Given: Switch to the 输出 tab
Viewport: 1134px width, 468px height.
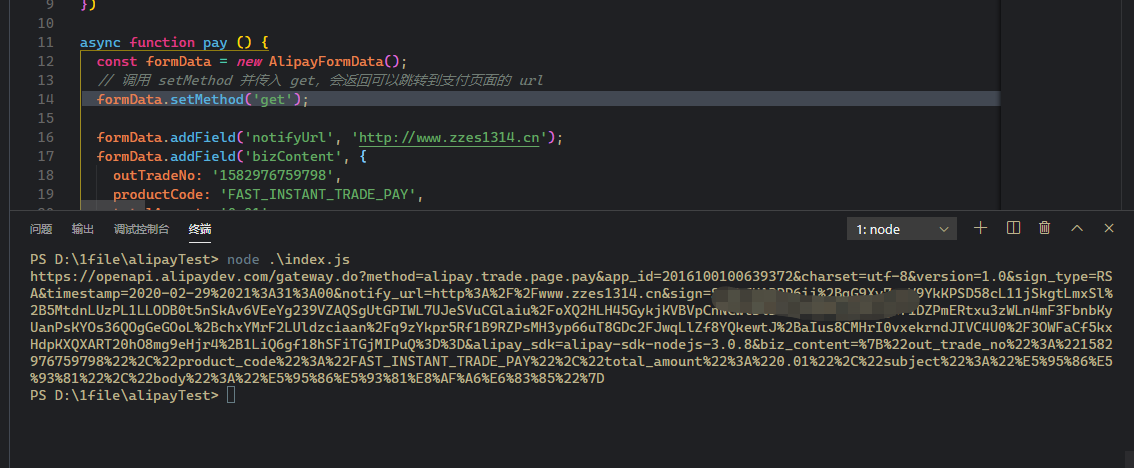Looking at the screenshot, I should 82,229.
